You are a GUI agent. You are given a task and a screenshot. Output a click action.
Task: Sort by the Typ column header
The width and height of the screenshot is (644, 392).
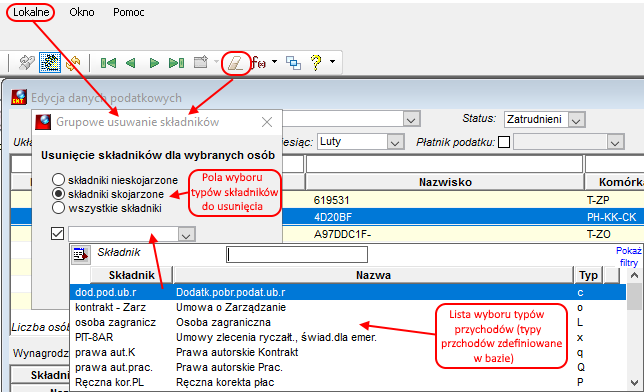point(588,275)
